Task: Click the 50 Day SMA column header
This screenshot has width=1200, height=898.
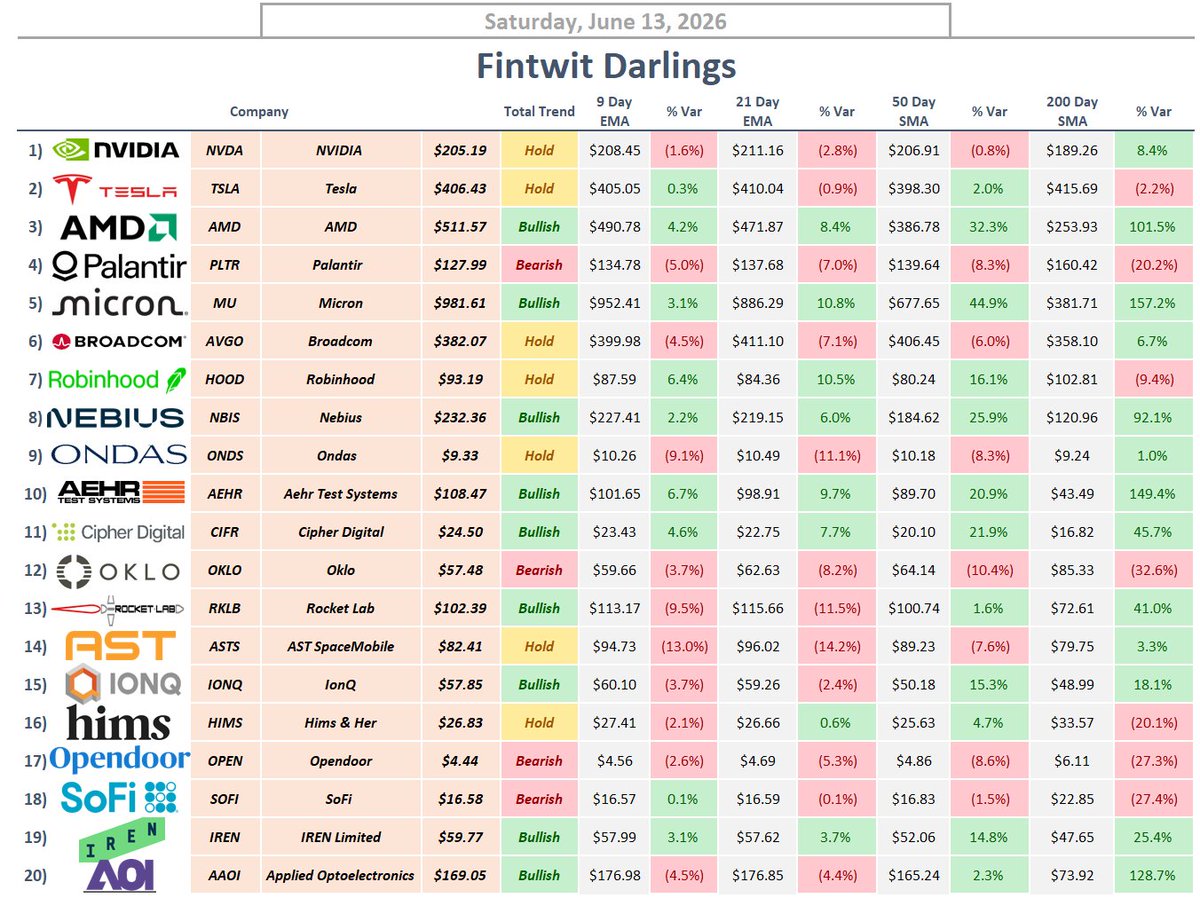Action: (x=913, y=111)
